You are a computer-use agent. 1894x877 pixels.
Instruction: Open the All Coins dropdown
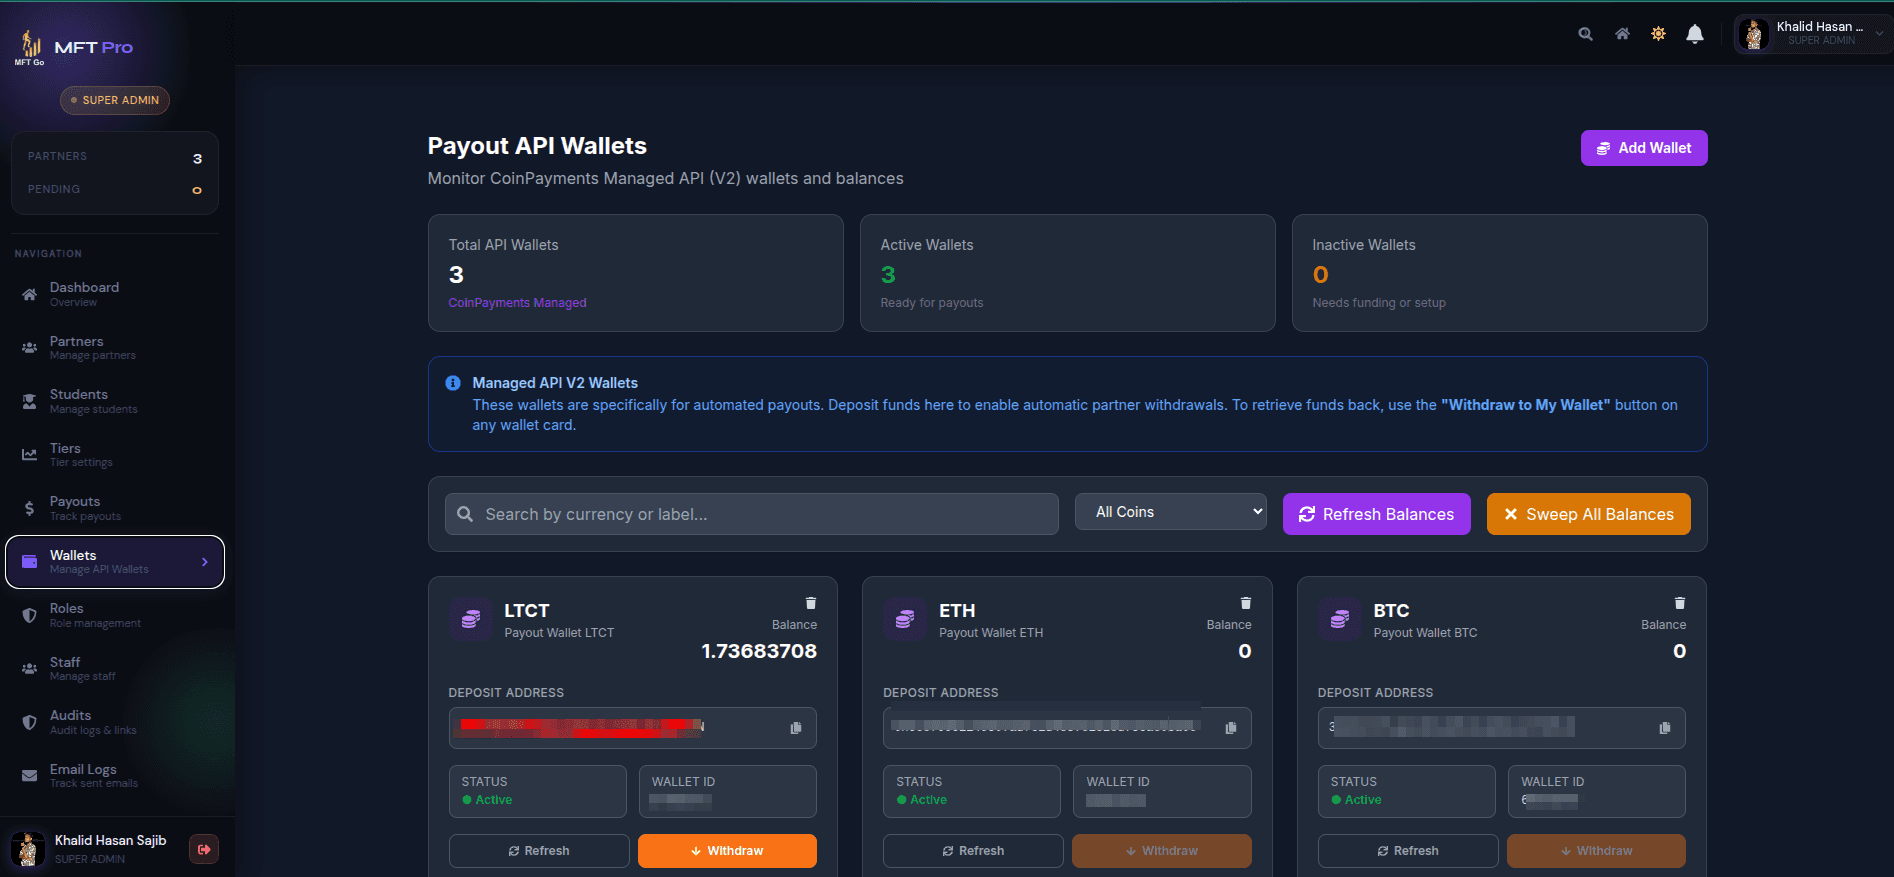(1171, 512)
